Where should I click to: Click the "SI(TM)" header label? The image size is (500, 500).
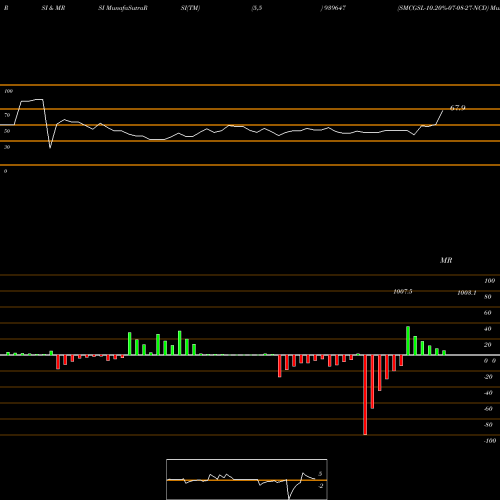tap(190, 8)
